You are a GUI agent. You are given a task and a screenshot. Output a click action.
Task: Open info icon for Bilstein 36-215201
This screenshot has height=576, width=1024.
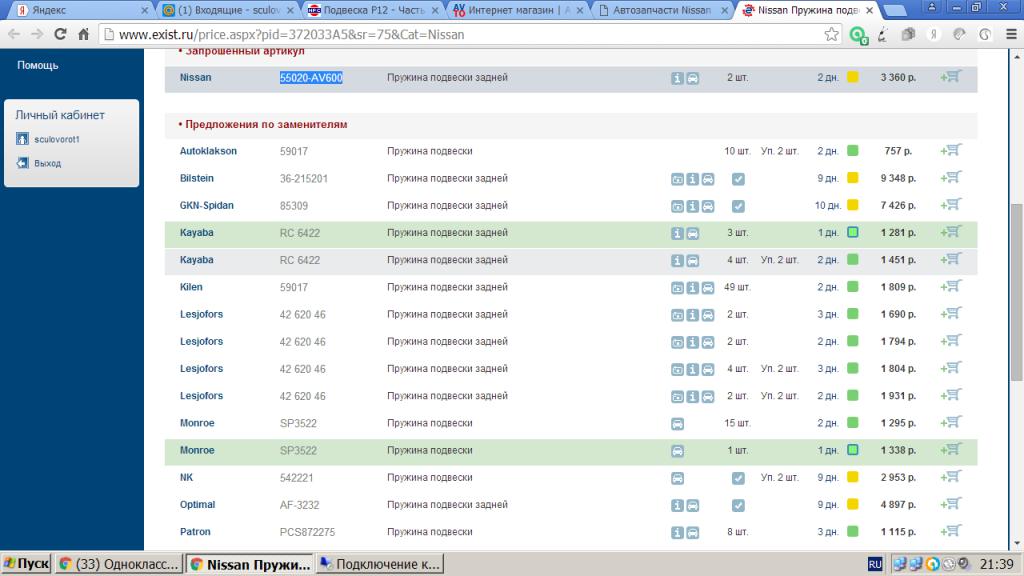coord(692,179)
